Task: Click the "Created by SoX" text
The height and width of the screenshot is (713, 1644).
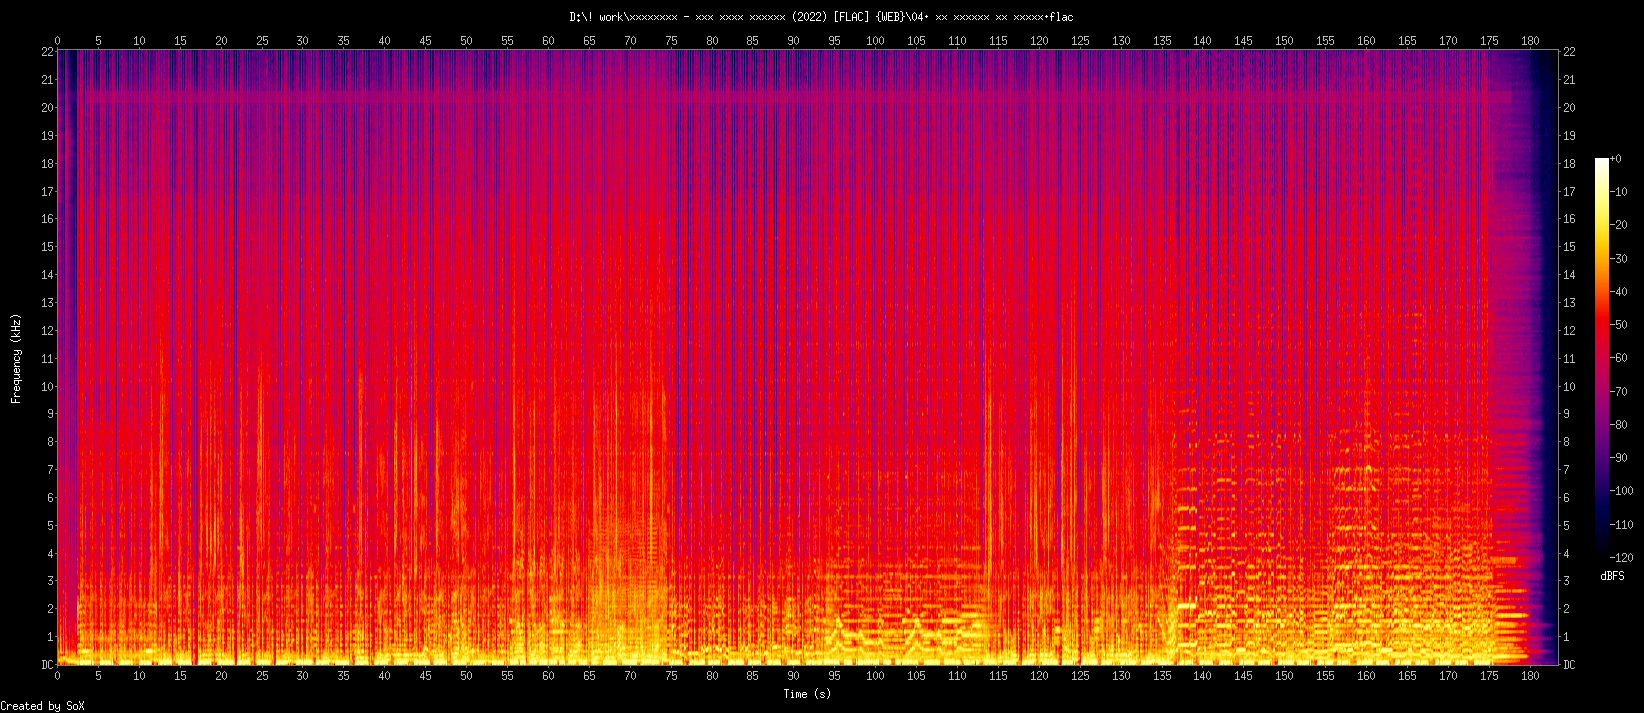Action: (x=43, y=706)
